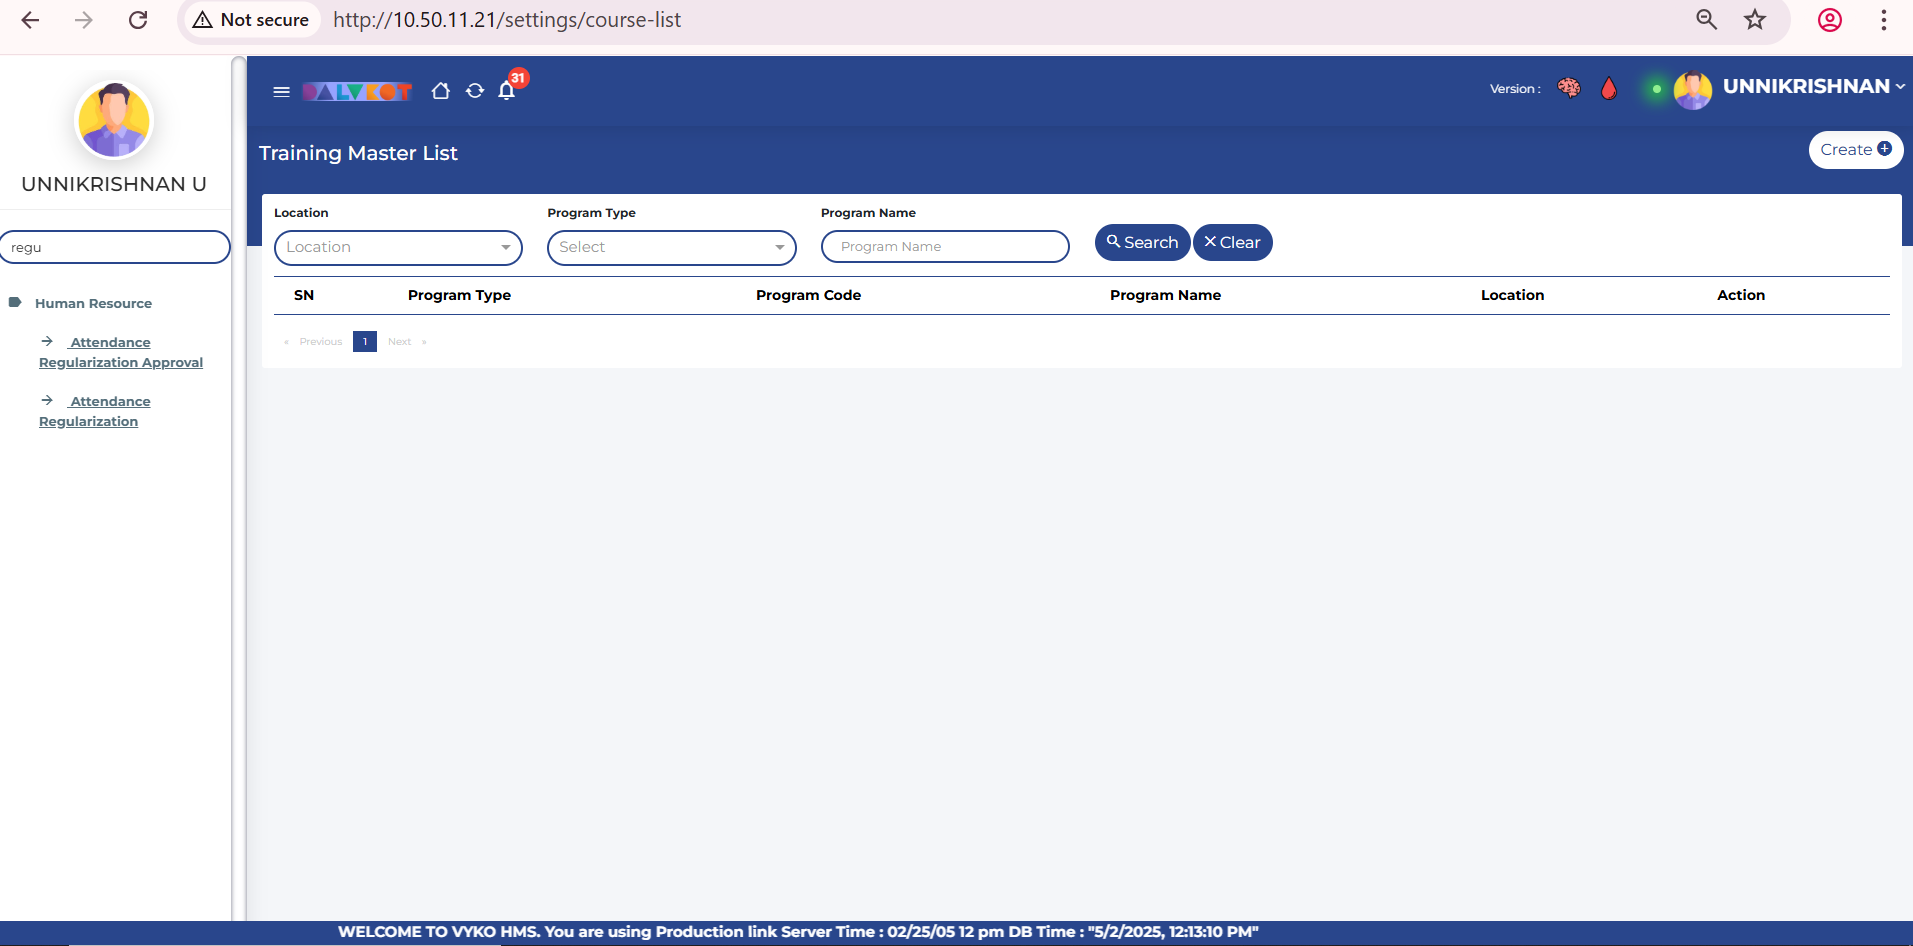The image size is (1913, 946).
Task: Reload the page in browser
Action: [x=138, y=20]
